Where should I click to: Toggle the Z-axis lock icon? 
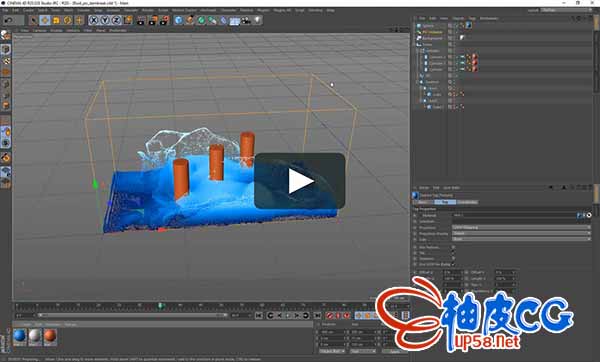point(116,20)
